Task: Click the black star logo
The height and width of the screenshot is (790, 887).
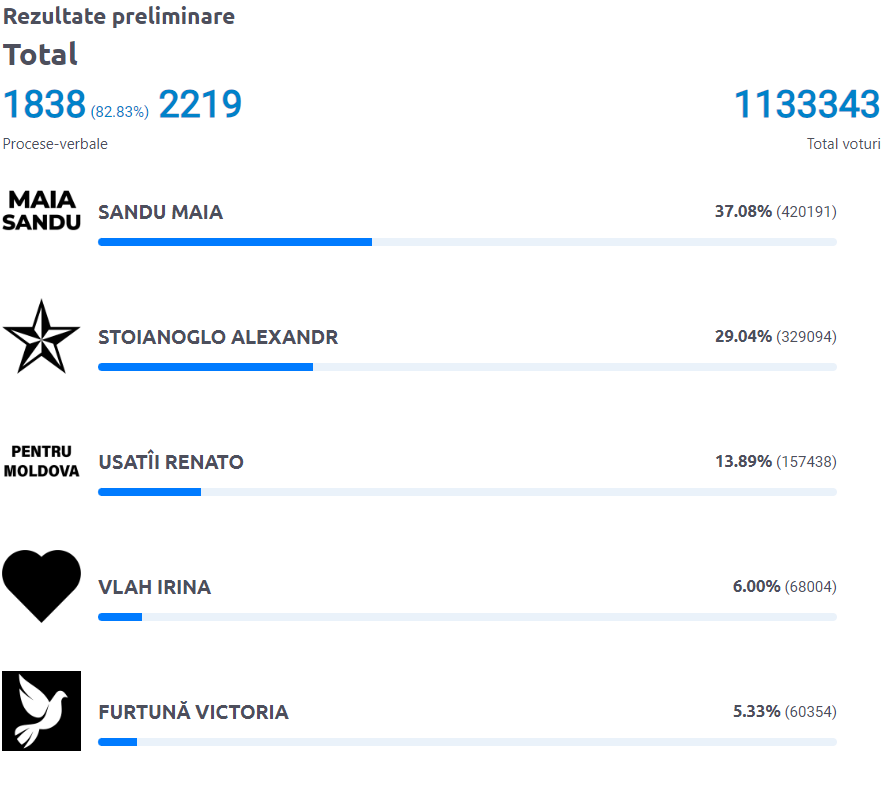Action: [x=41, y=336]
